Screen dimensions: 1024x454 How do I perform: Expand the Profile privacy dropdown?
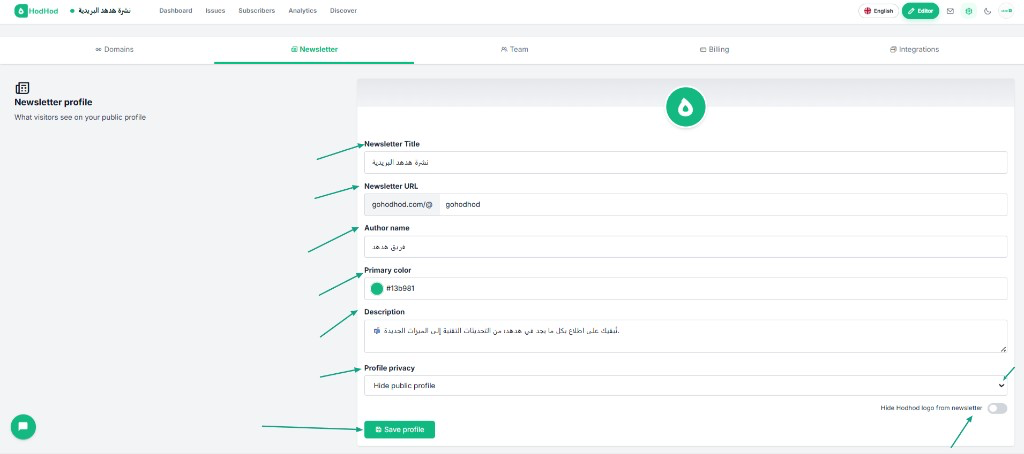click(x=686, y=385)
